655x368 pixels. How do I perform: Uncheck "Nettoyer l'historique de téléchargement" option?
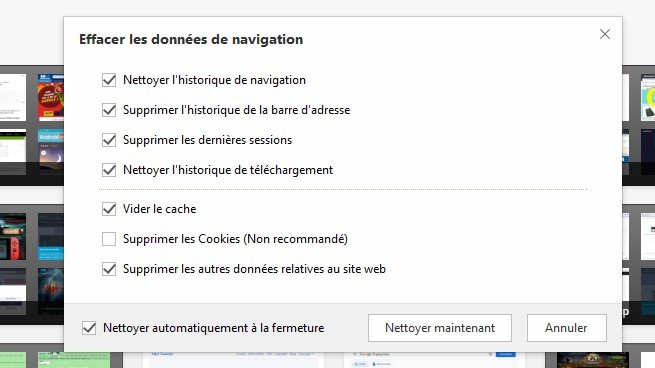[109, 170]
